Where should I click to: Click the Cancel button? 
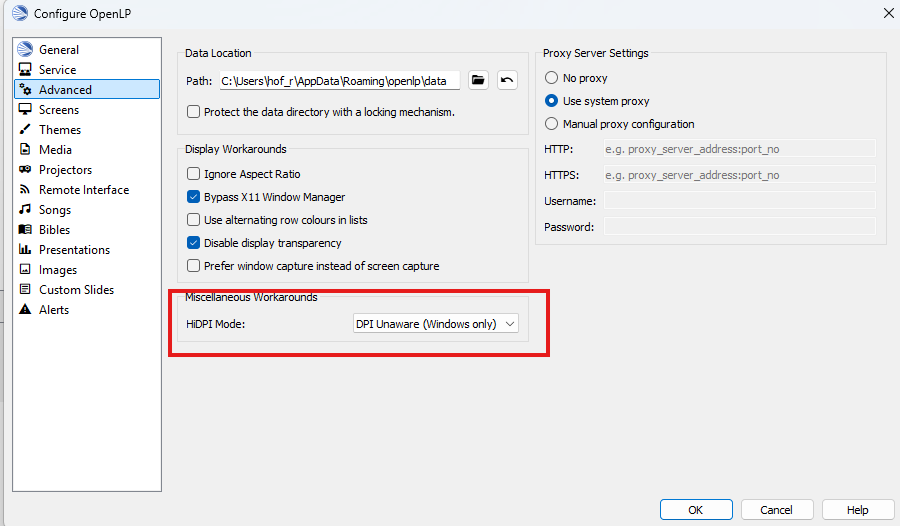pos(776,510)
